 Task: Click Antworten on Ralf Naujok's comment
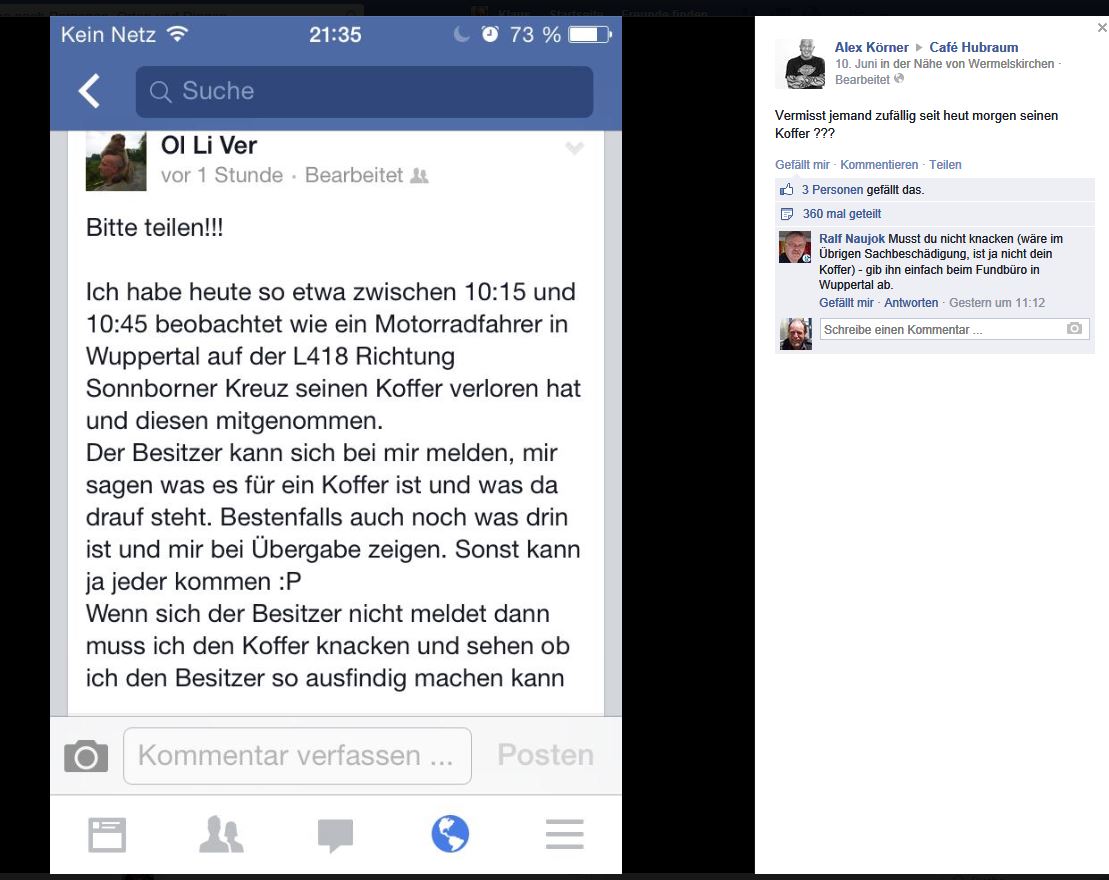coord(911,303)
